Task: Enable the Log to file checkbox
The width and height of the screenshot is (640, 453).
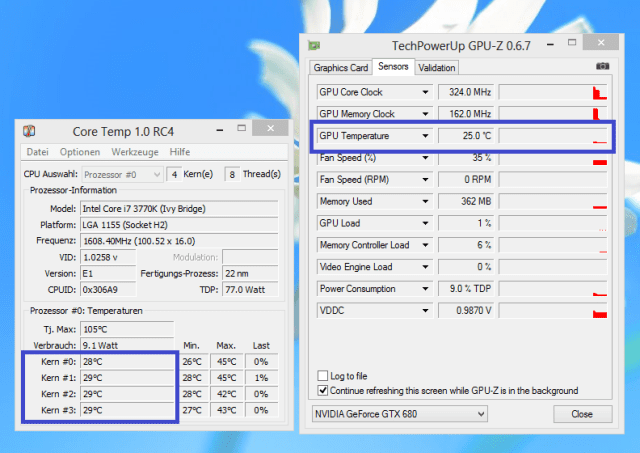Action: pos(322,375)
